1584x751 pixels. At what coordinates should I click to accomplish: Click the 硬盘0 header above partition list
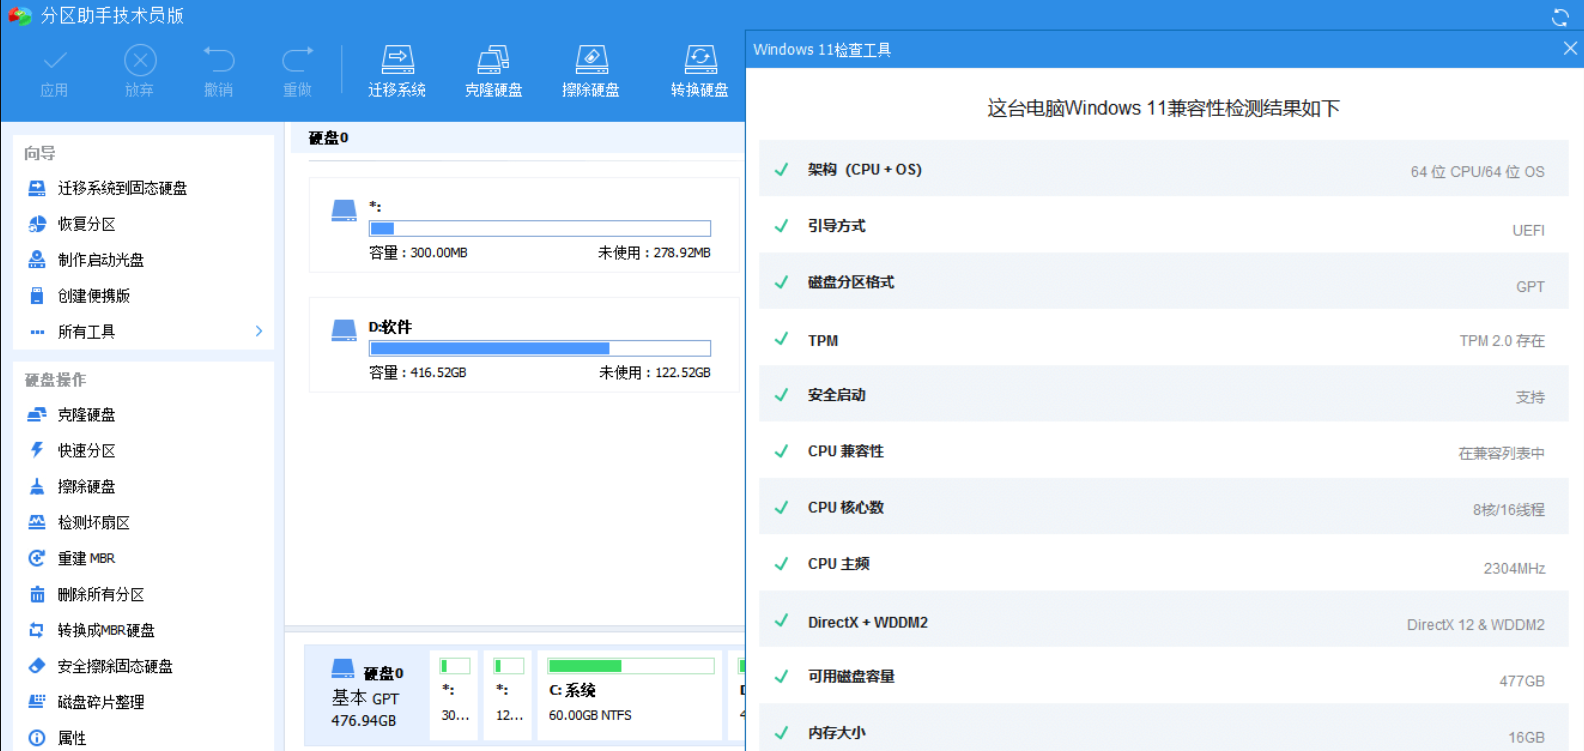(x=329, y=138)
